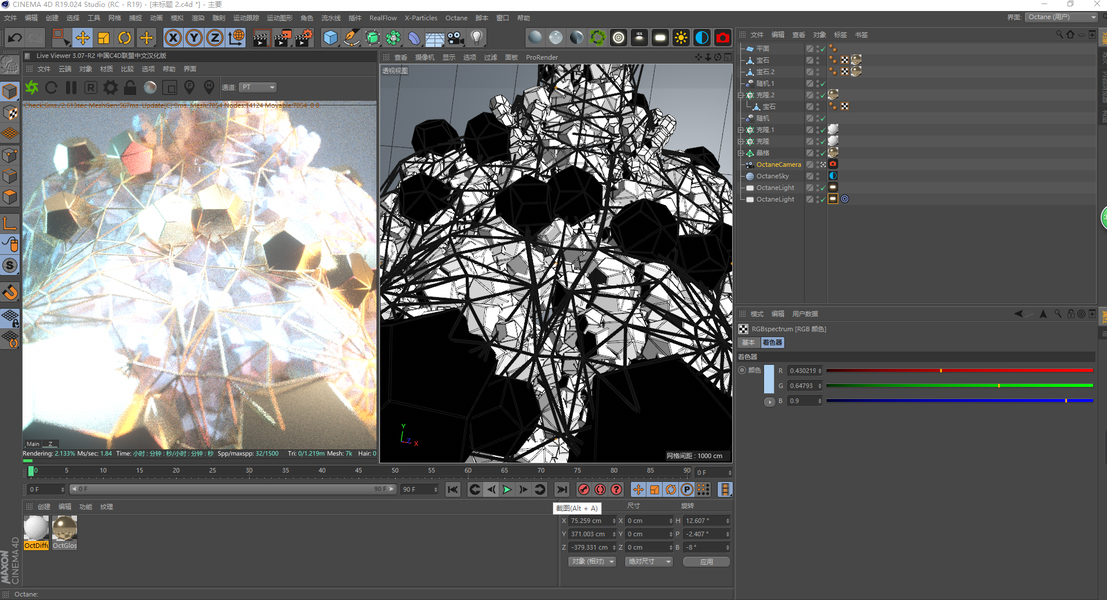
Task: Toggle 平面 object enable checkmark
Action: [x=823, y=49]
